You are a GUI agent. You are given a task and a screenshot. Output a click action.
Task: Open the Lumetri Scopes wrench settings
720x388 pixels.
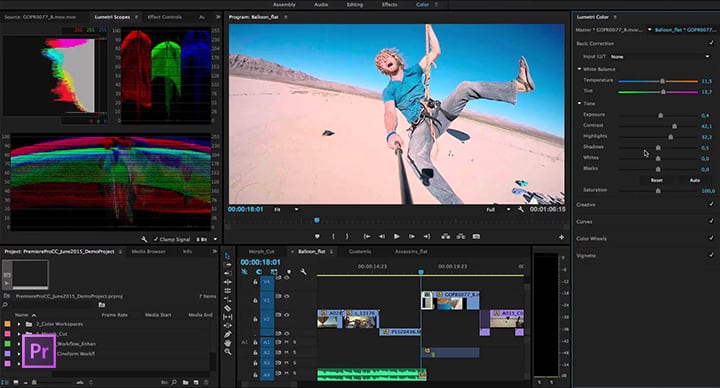[x=144, y=239]
